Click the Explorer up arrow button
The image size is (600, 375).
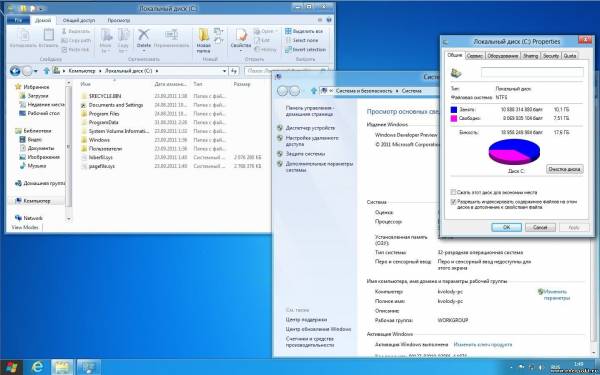(46, 71)
